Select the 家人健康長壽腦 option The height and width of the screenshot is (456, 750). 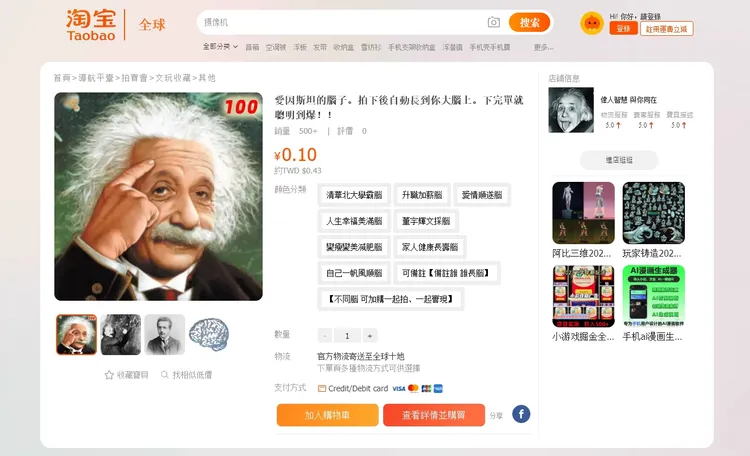[430, 247]
